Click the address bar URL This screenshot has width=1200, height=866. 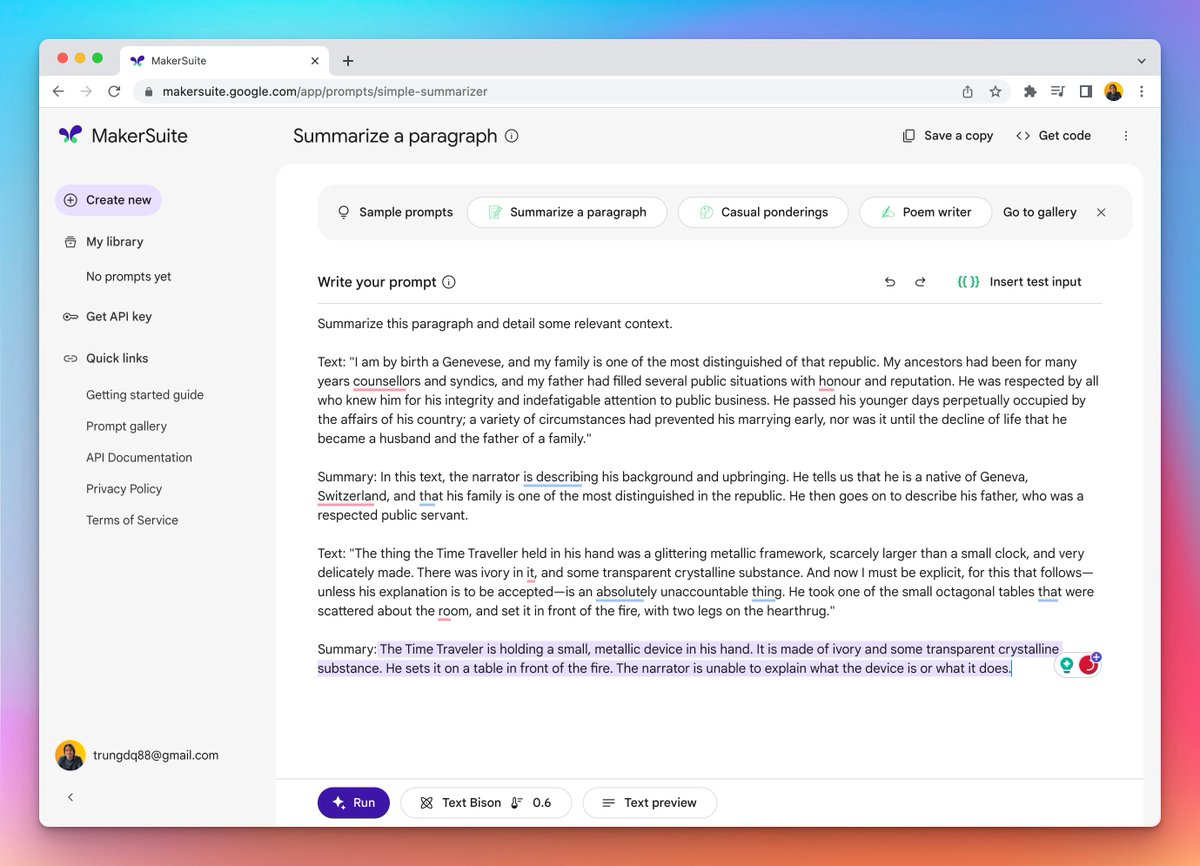(324, 91)
